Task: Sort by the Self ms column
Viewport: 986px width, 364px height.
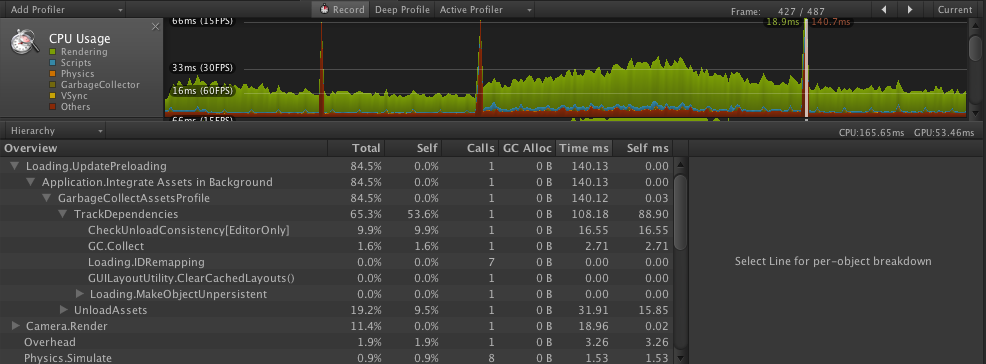Action: pos(642,148)
